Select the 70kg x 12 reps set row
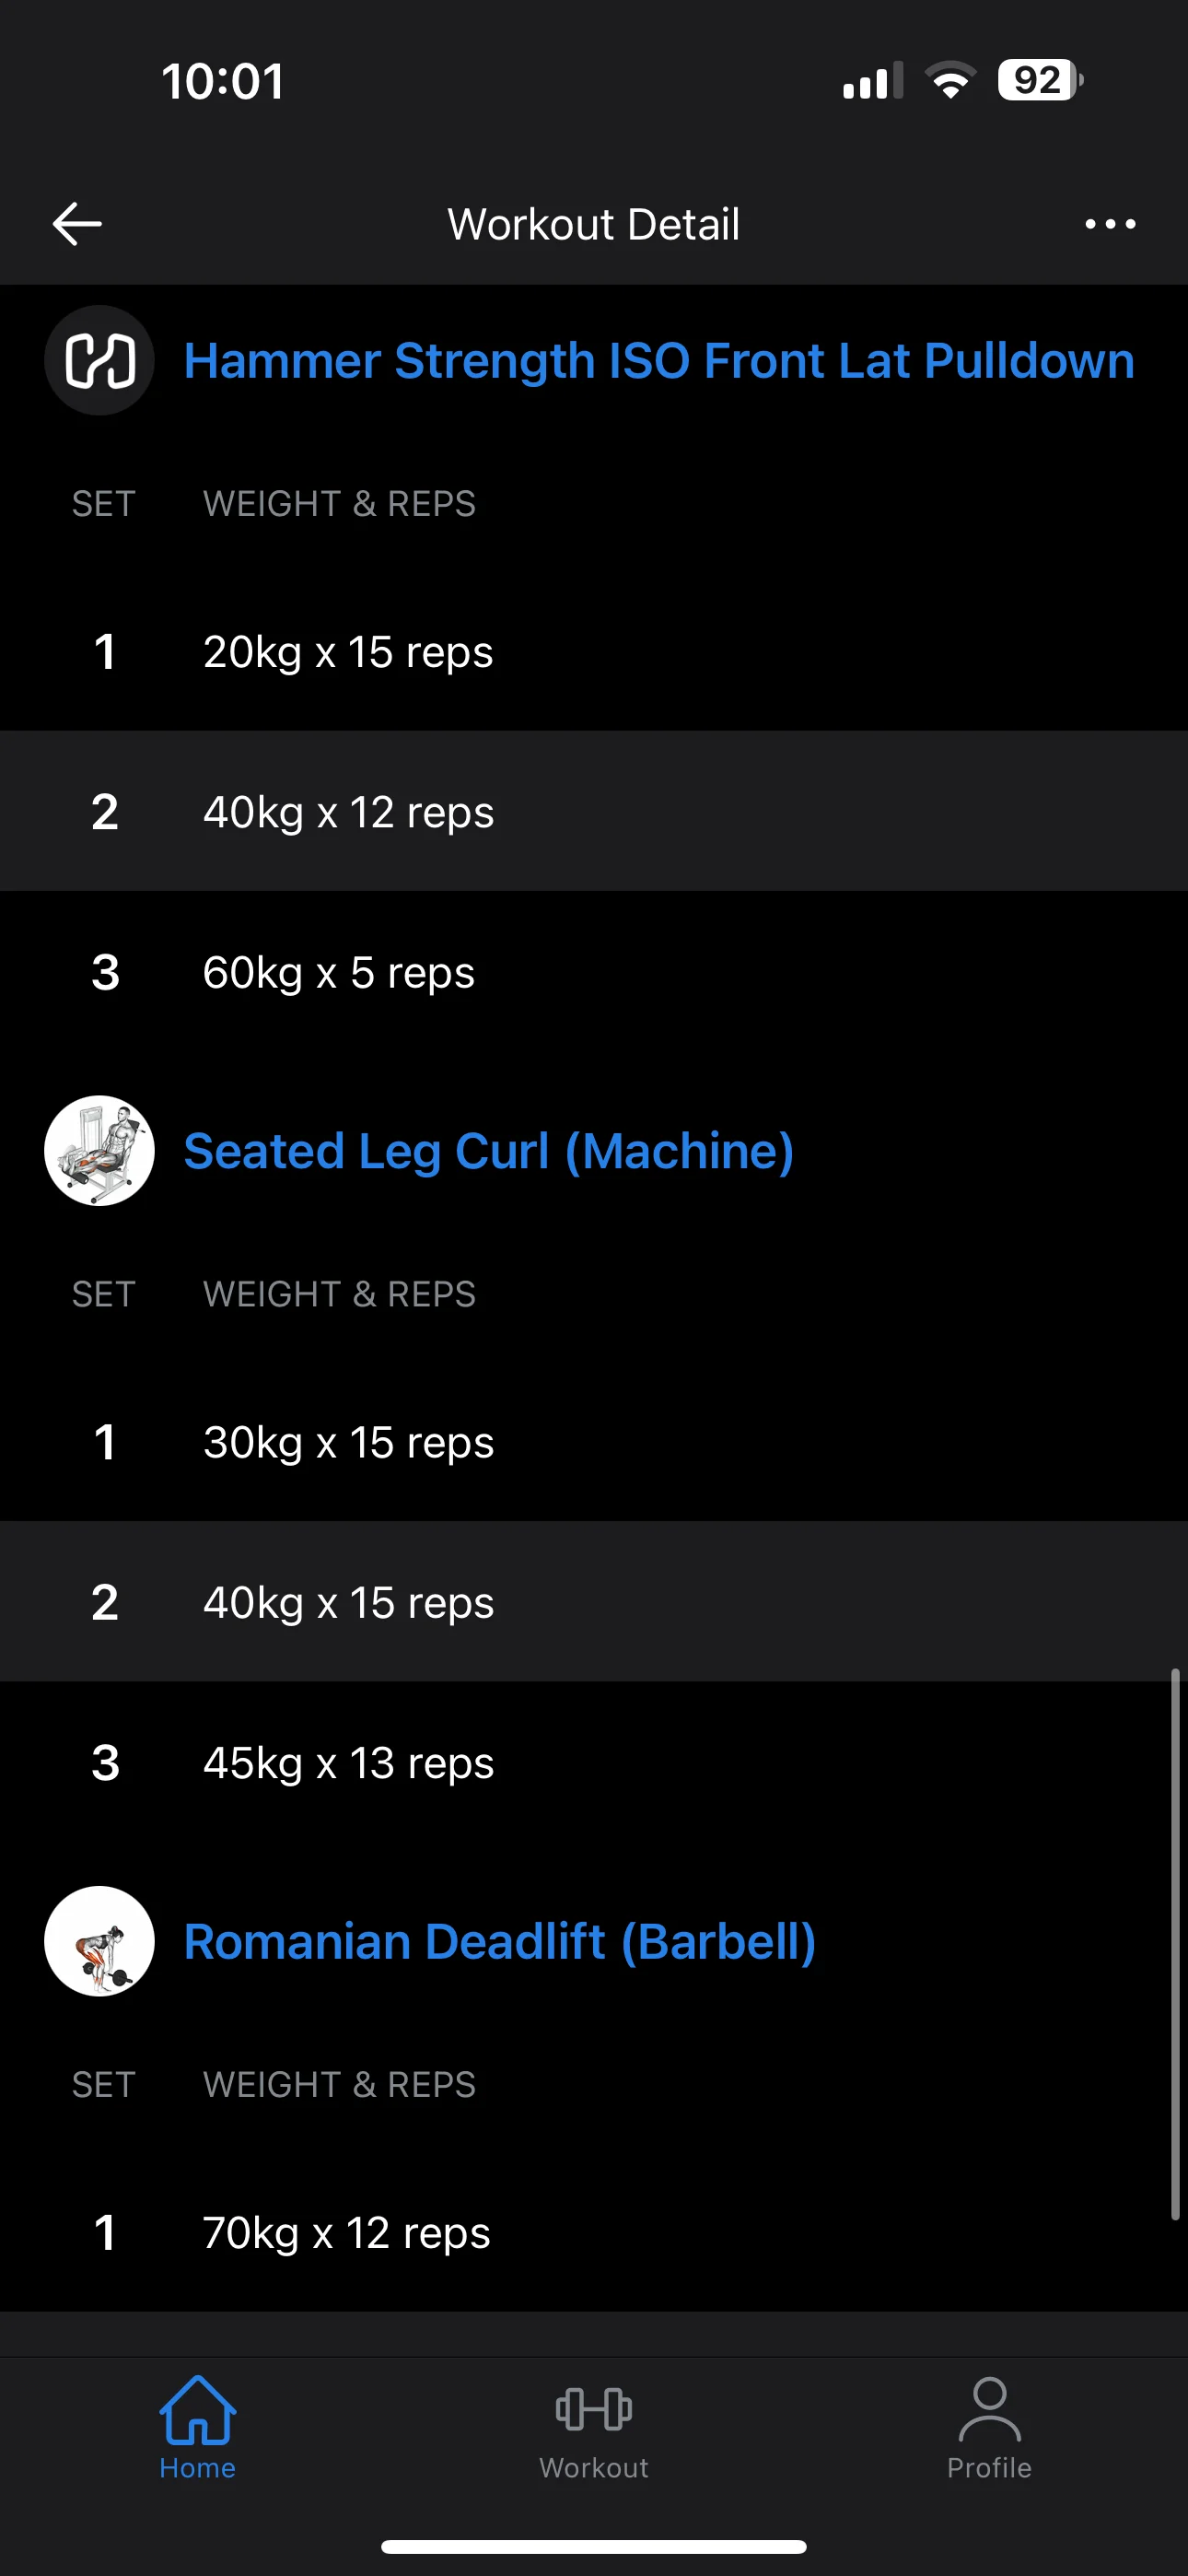Viewport: 1188px width, 2576px height. 594,2232
